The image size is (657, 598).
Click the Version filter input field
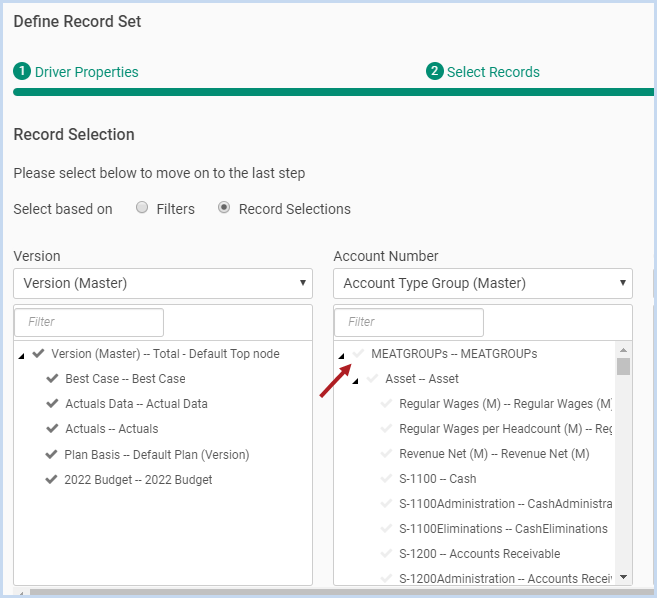coord(89,322)
